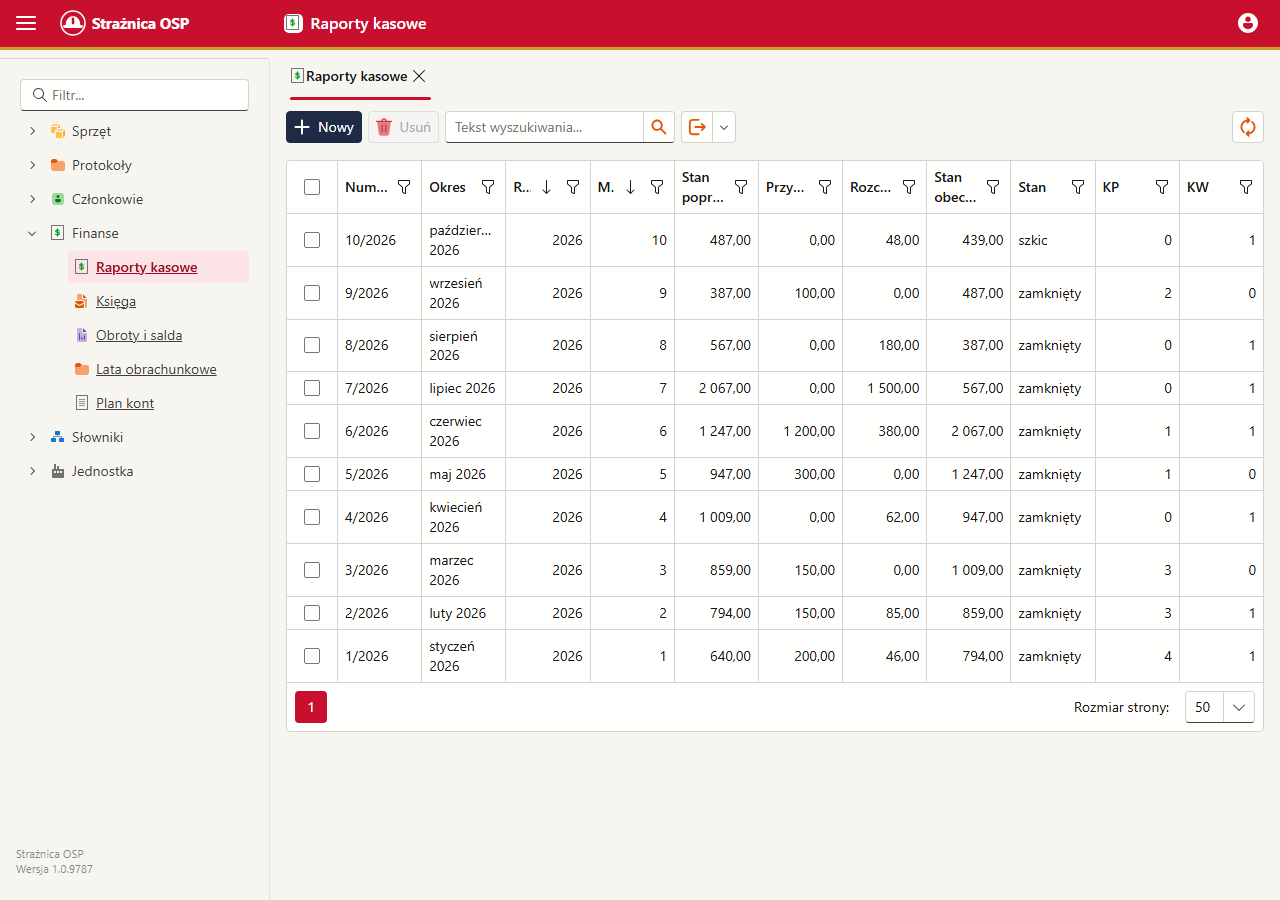Open filter for the year (R.) column

click(573, 187)
